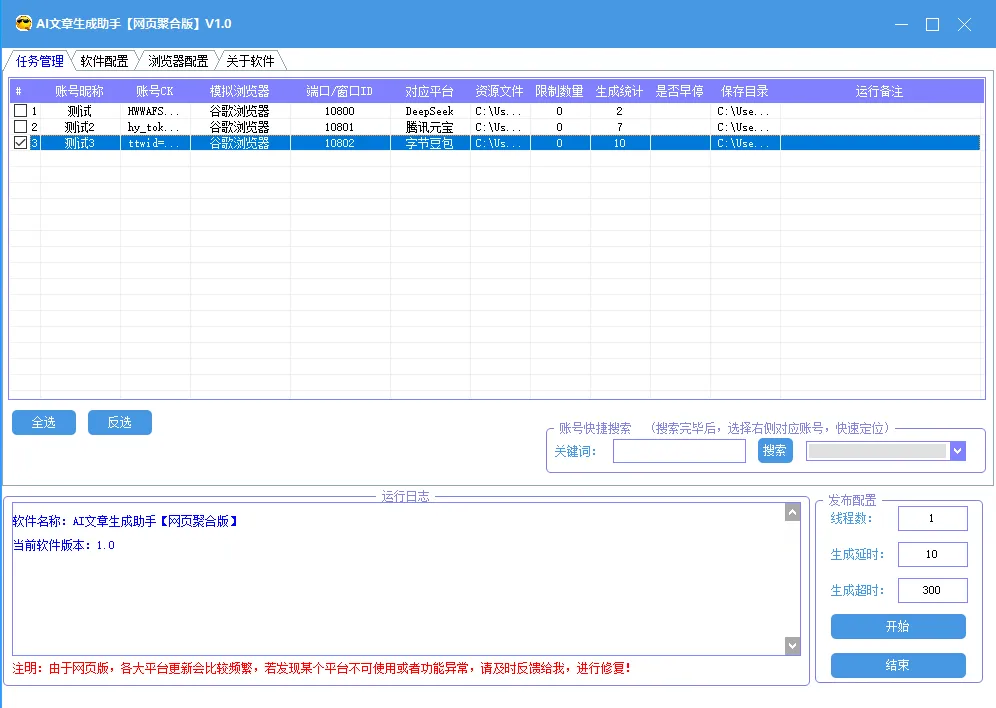
Task: Click the 端口/窗口ID column header
Action: [x=339, y=91]
